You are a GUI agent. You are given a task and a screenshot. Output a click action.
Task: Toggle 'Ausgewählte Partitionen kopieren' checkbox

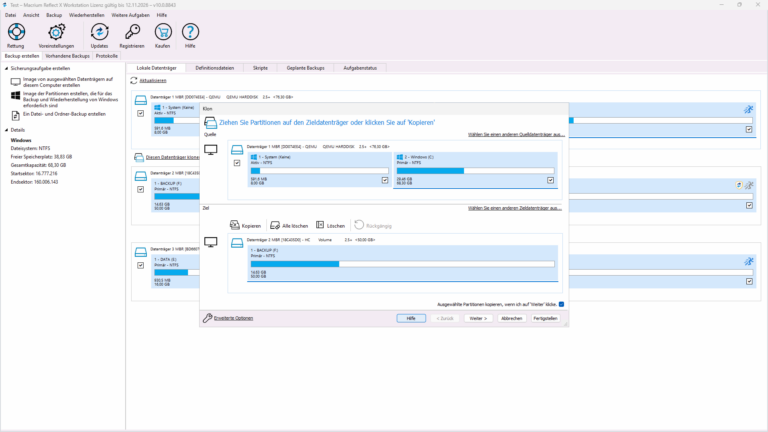[561, 304]
